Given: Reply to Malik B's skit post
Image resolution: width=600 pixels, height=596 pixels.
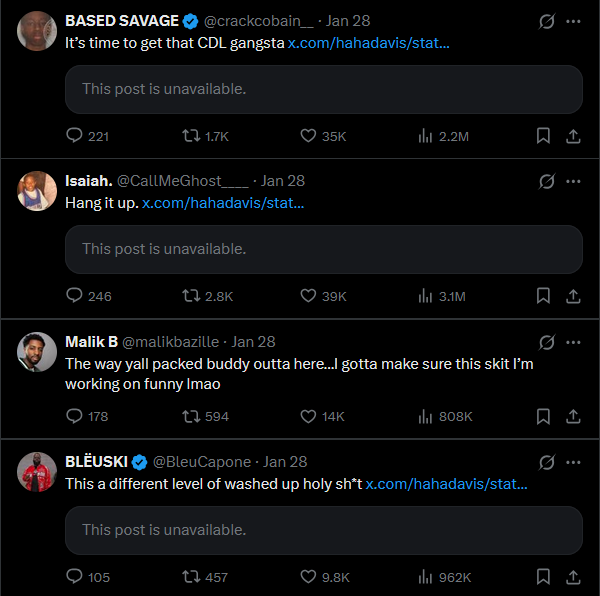Looking at the screenshot, I should click(74, 416).
